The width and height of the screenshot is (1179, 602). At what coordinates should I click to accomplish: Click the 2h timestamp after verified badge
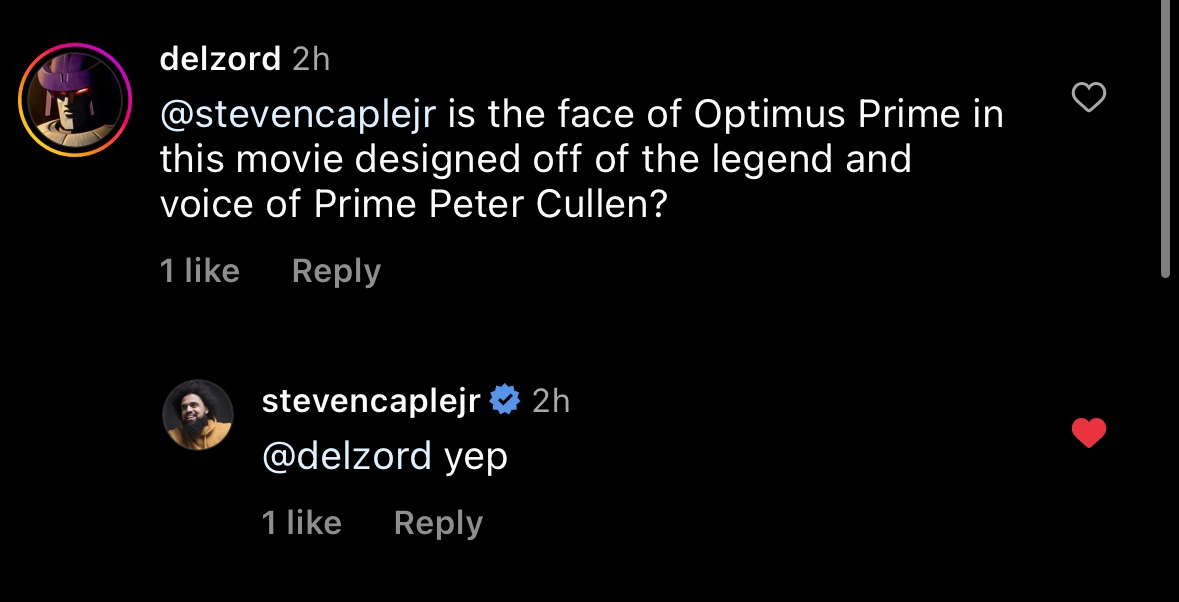pos(550,401)
